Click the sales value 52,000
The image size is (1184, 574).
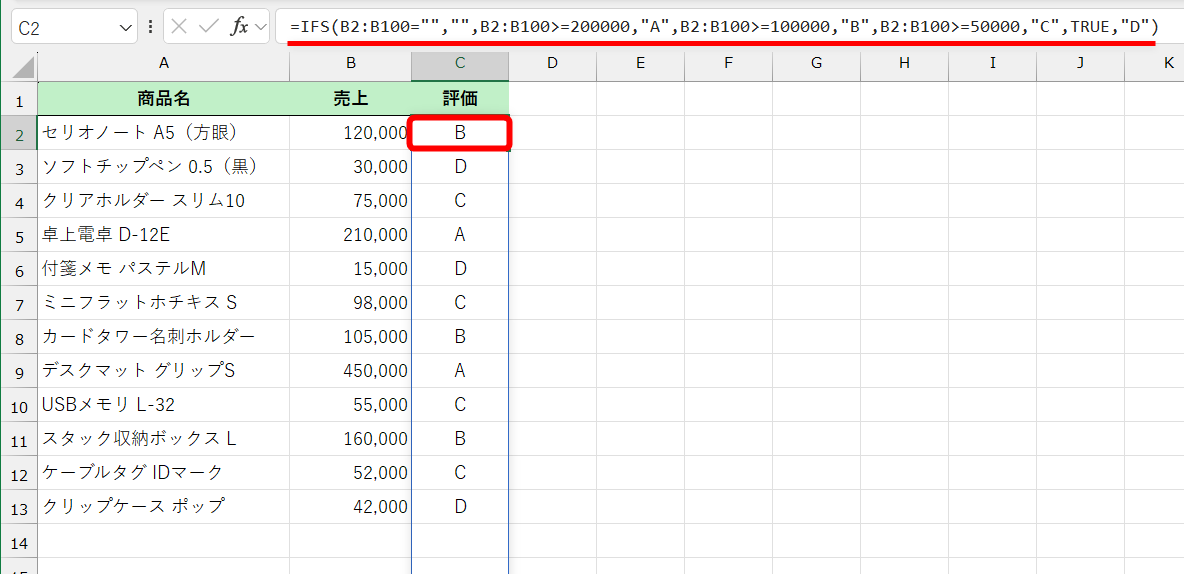click(350, 473)
